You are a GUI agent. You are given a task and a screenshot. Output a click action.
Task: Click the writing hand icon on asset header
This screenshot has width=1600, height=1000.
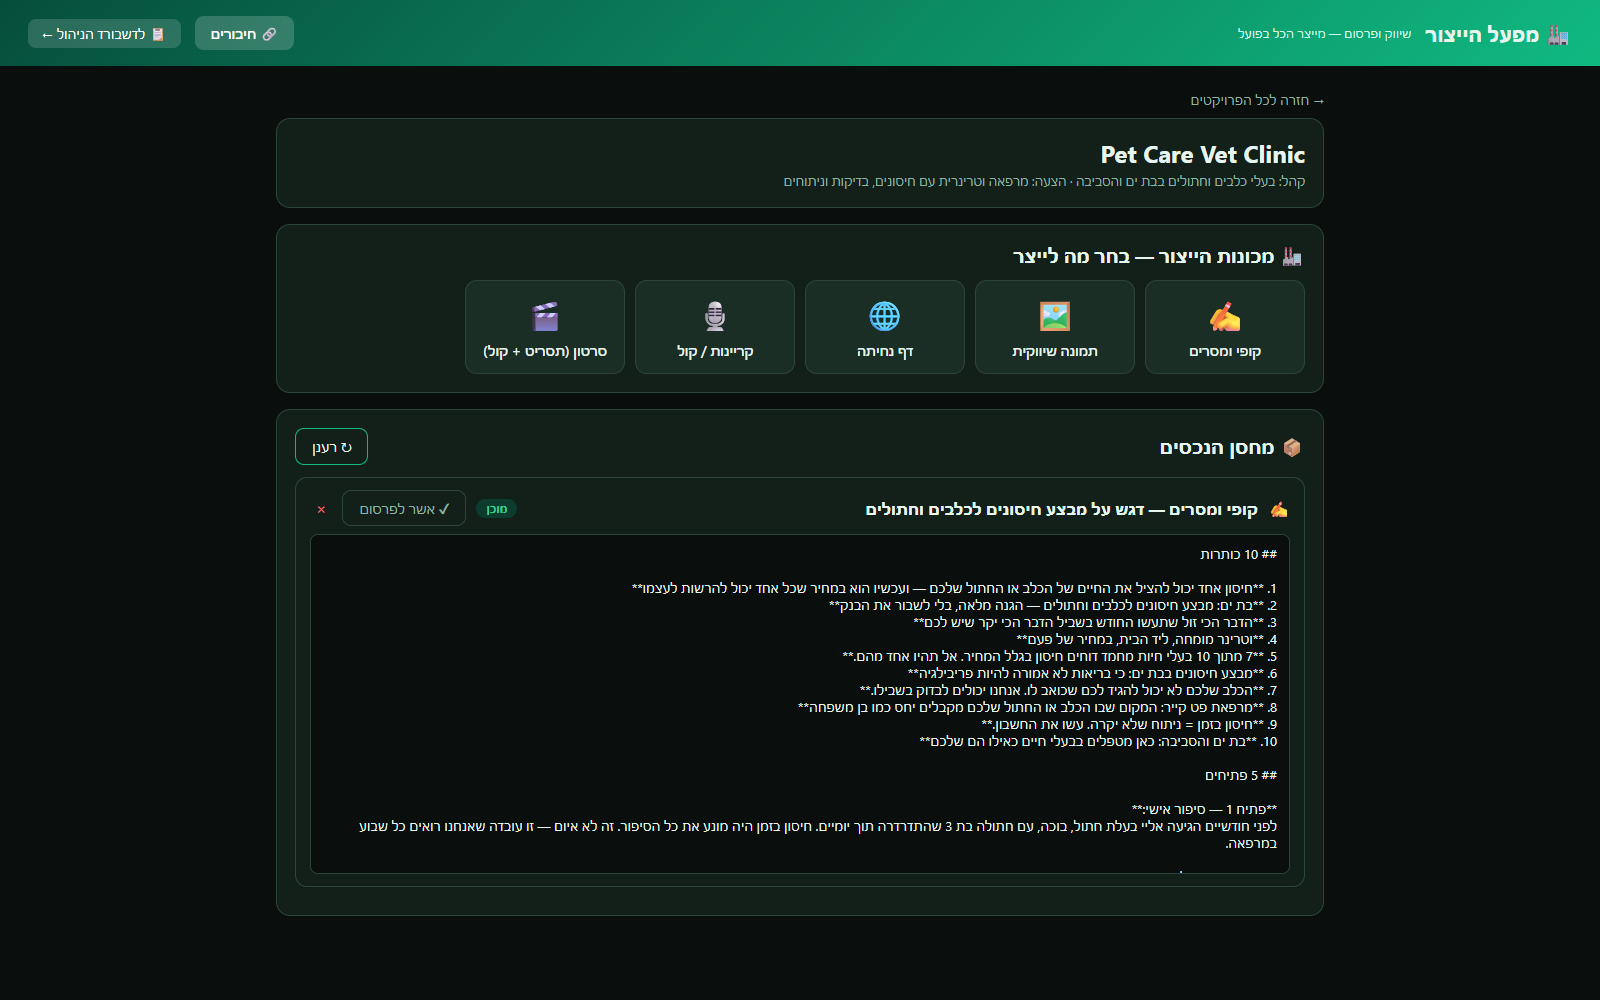[1279, 509]
